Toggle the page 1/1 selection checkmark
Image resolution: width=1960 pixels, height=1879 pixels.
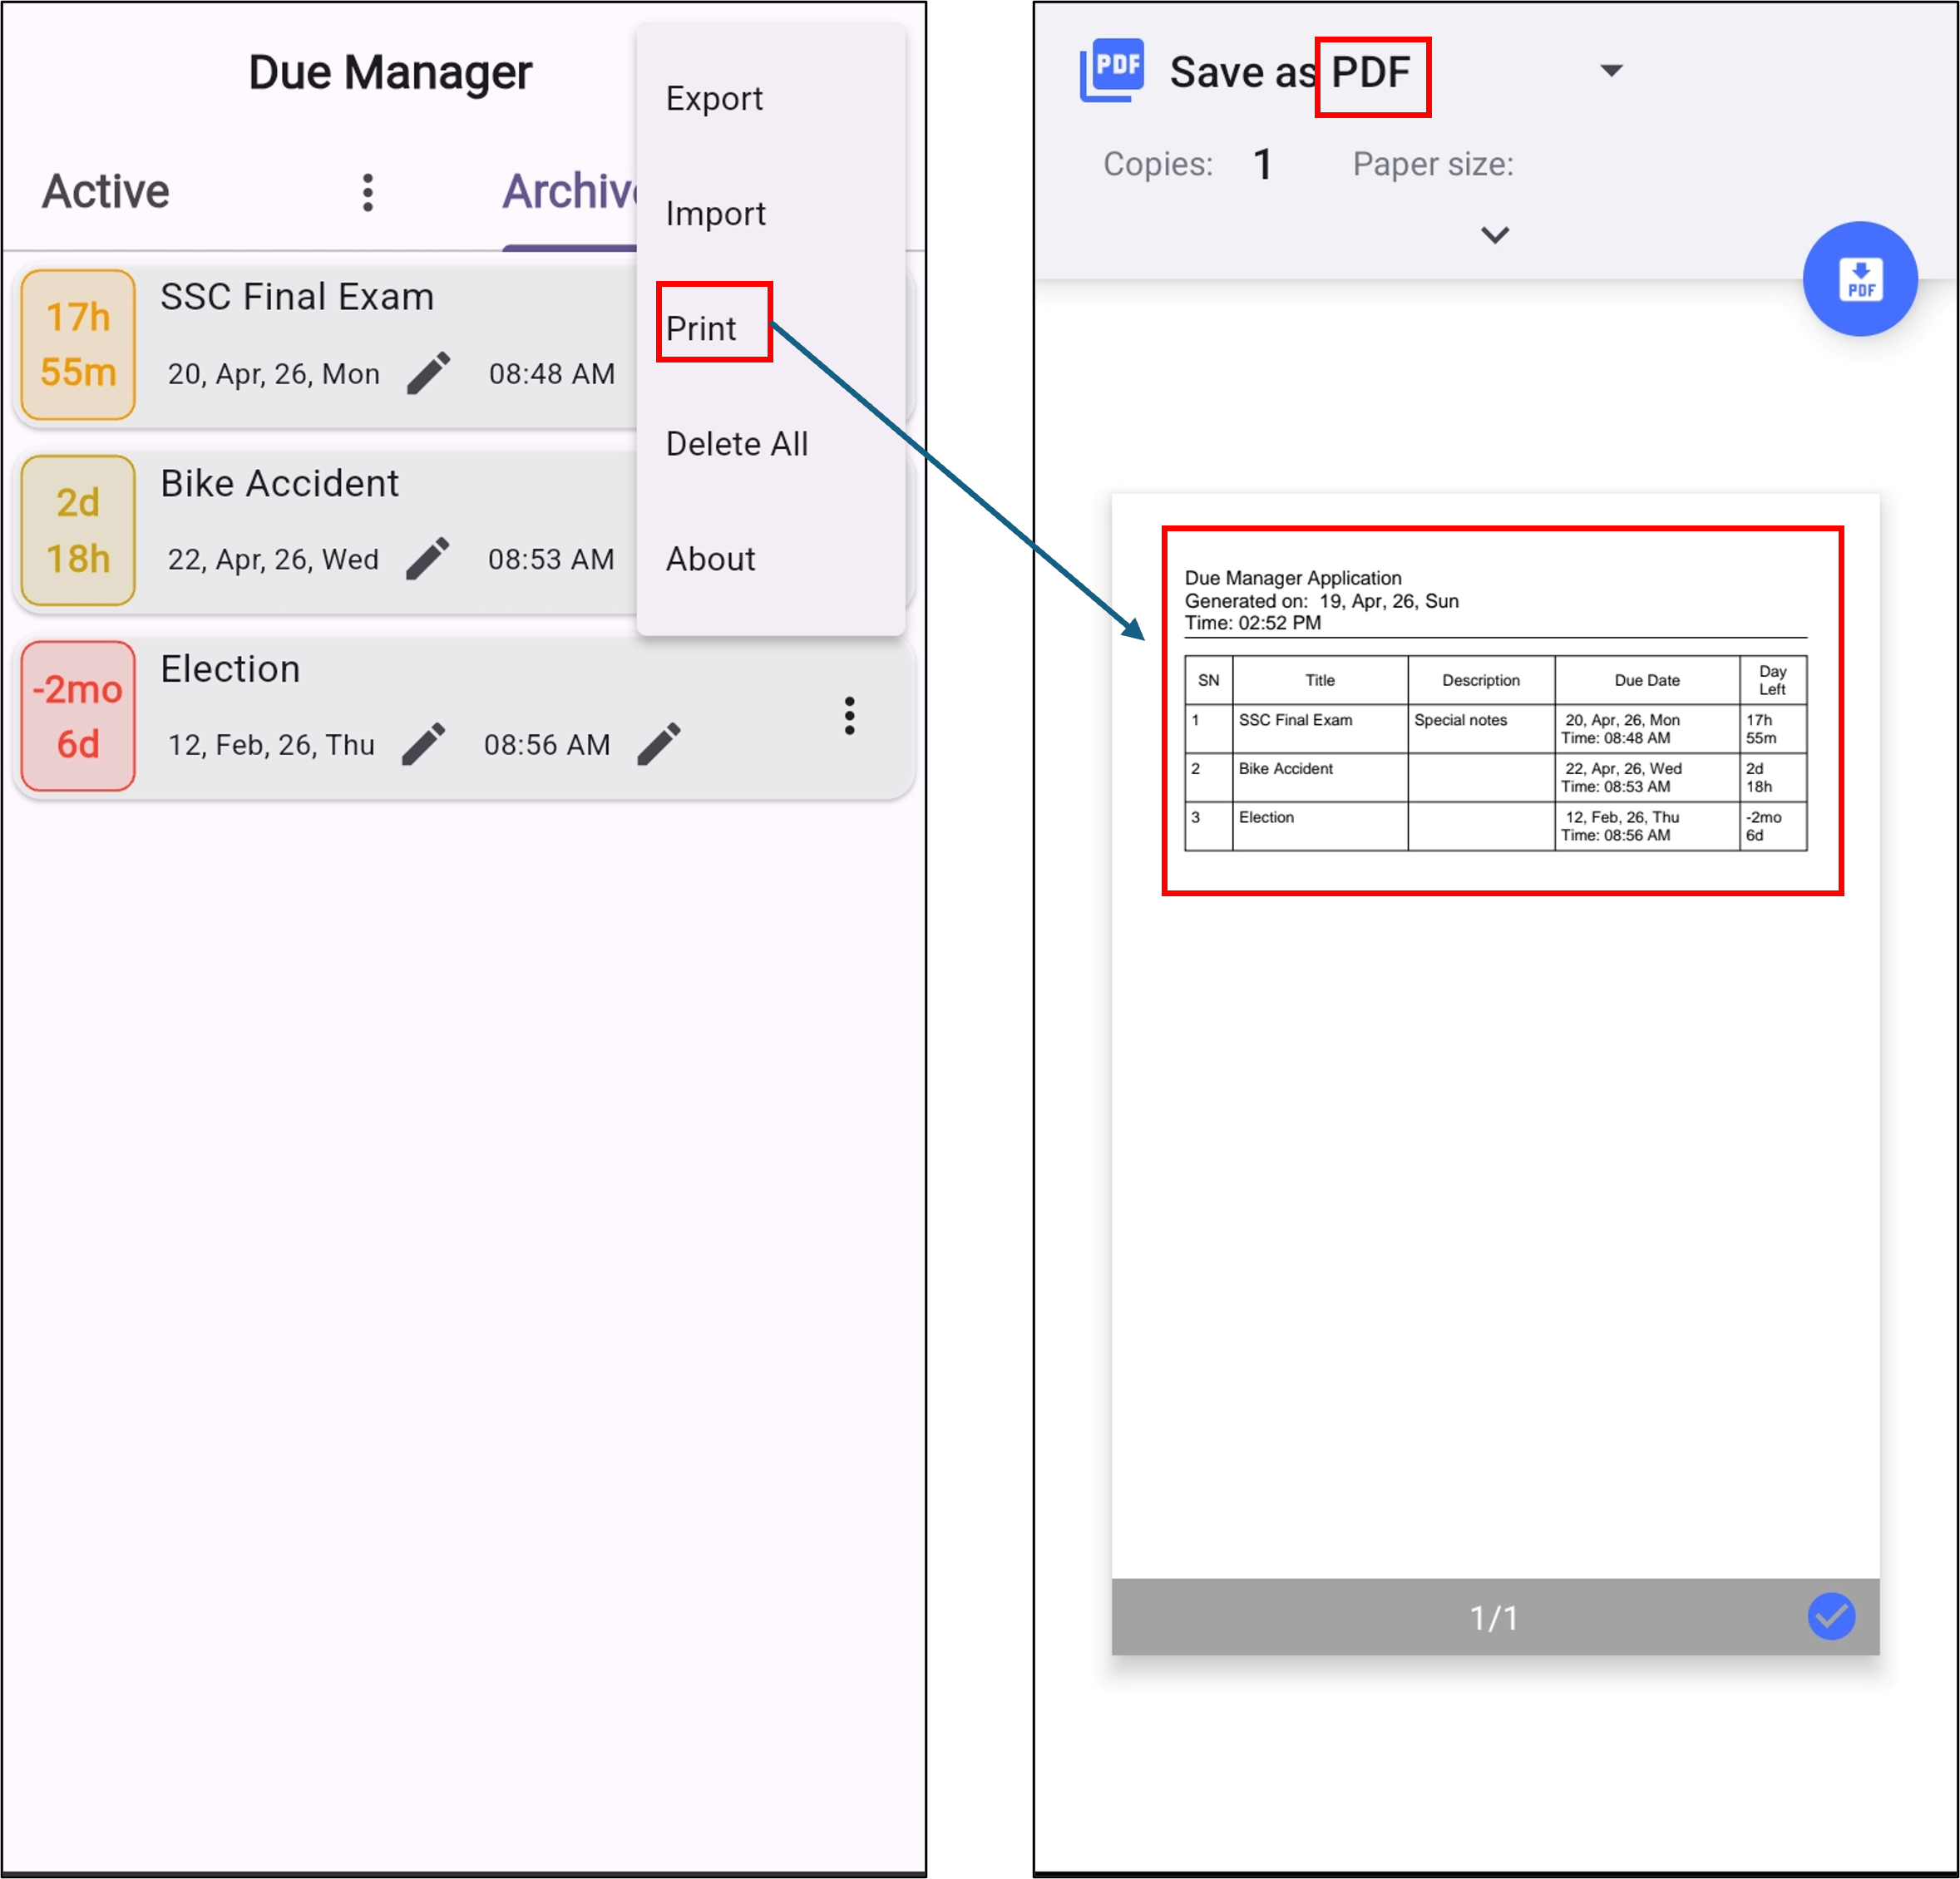(x=1830, y=1616)
